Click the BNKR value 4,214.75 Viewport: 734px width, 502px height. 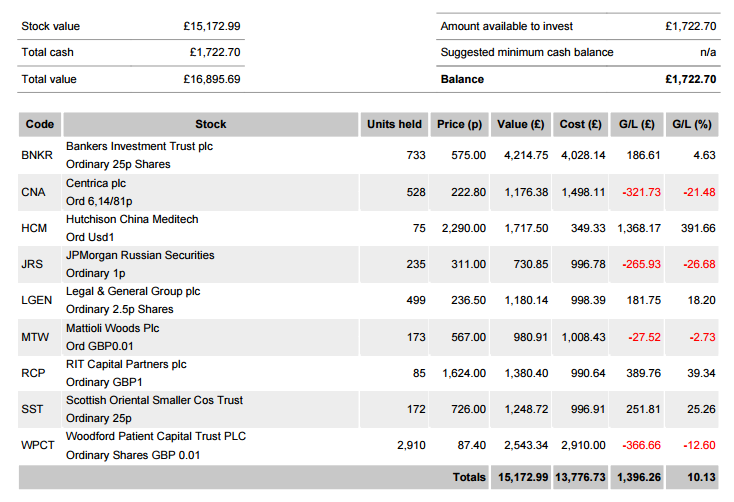click(x=526, y=155)
